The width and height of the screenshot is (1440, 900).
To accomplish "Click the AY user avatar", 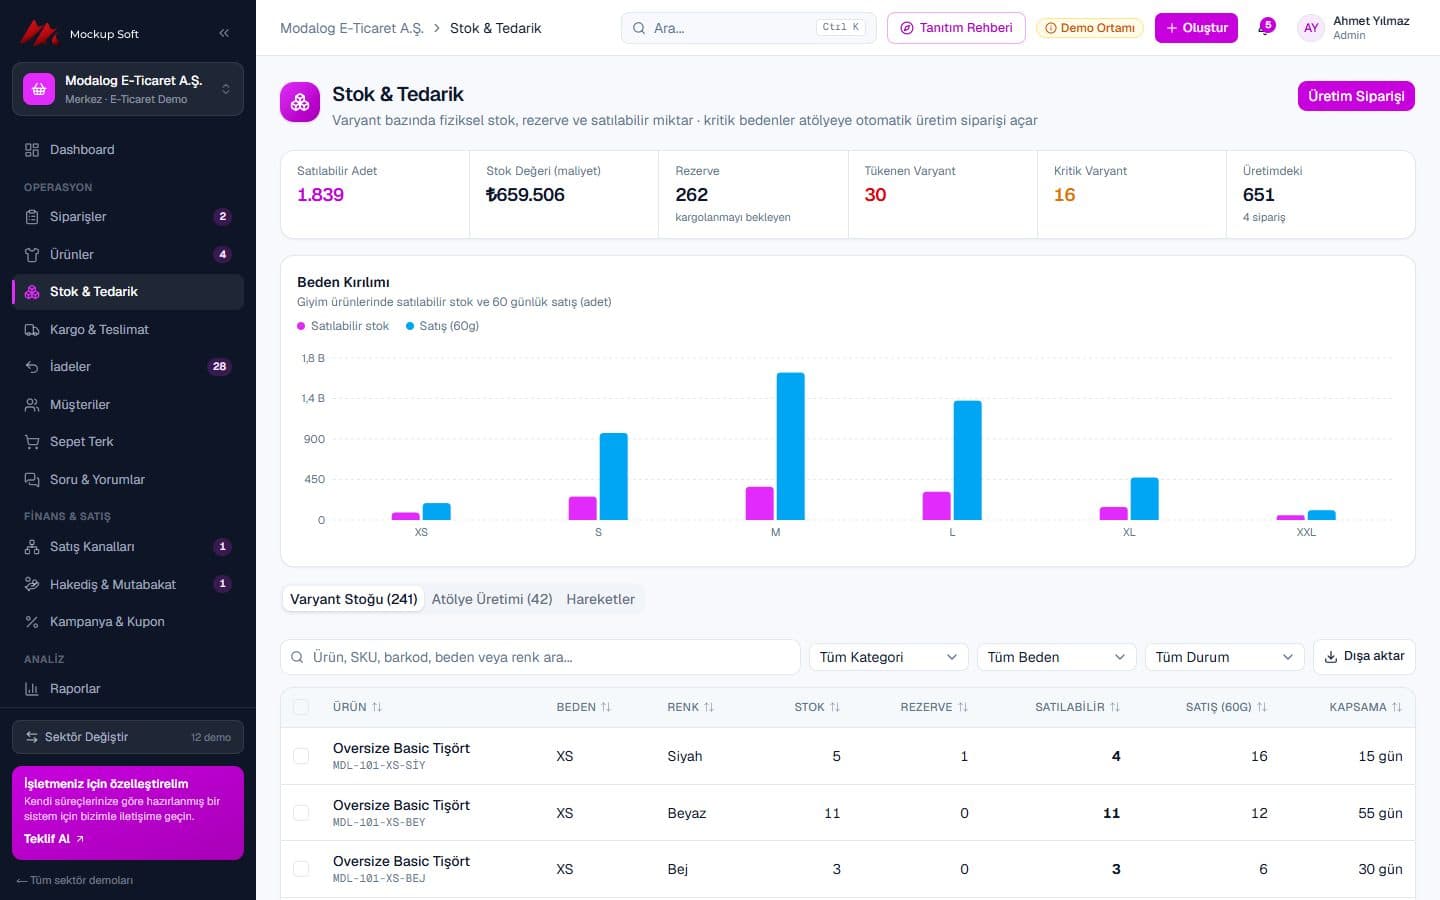I will [x=1311, y=28].
